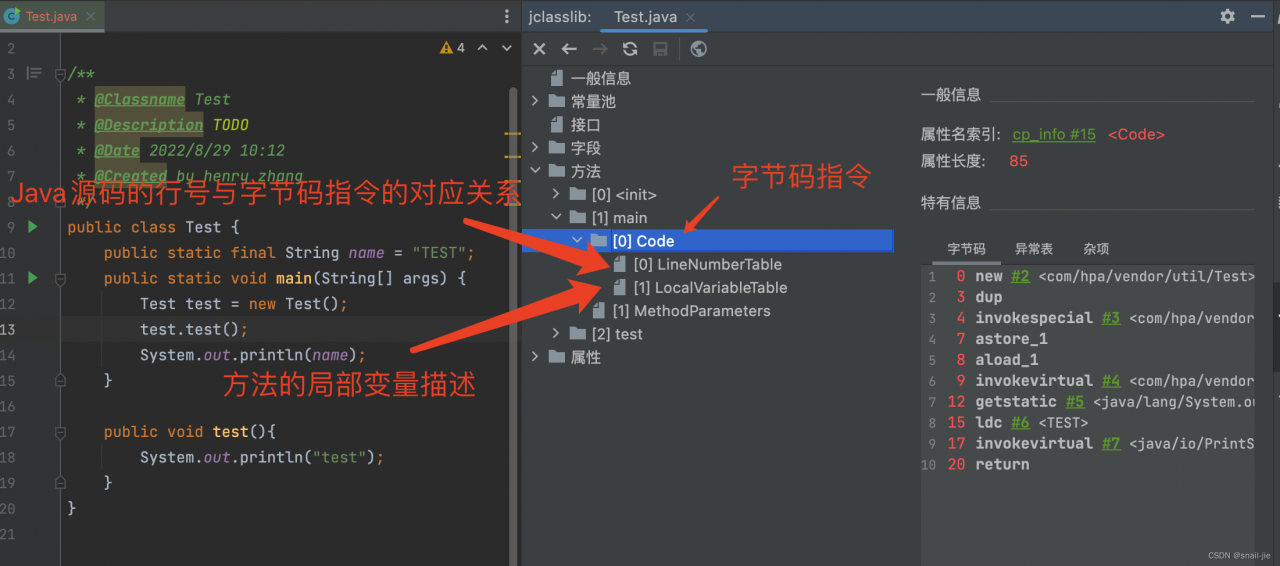The image size is (1280, 566).
Task: Expand the [0] <init> method
Action: 557,194
